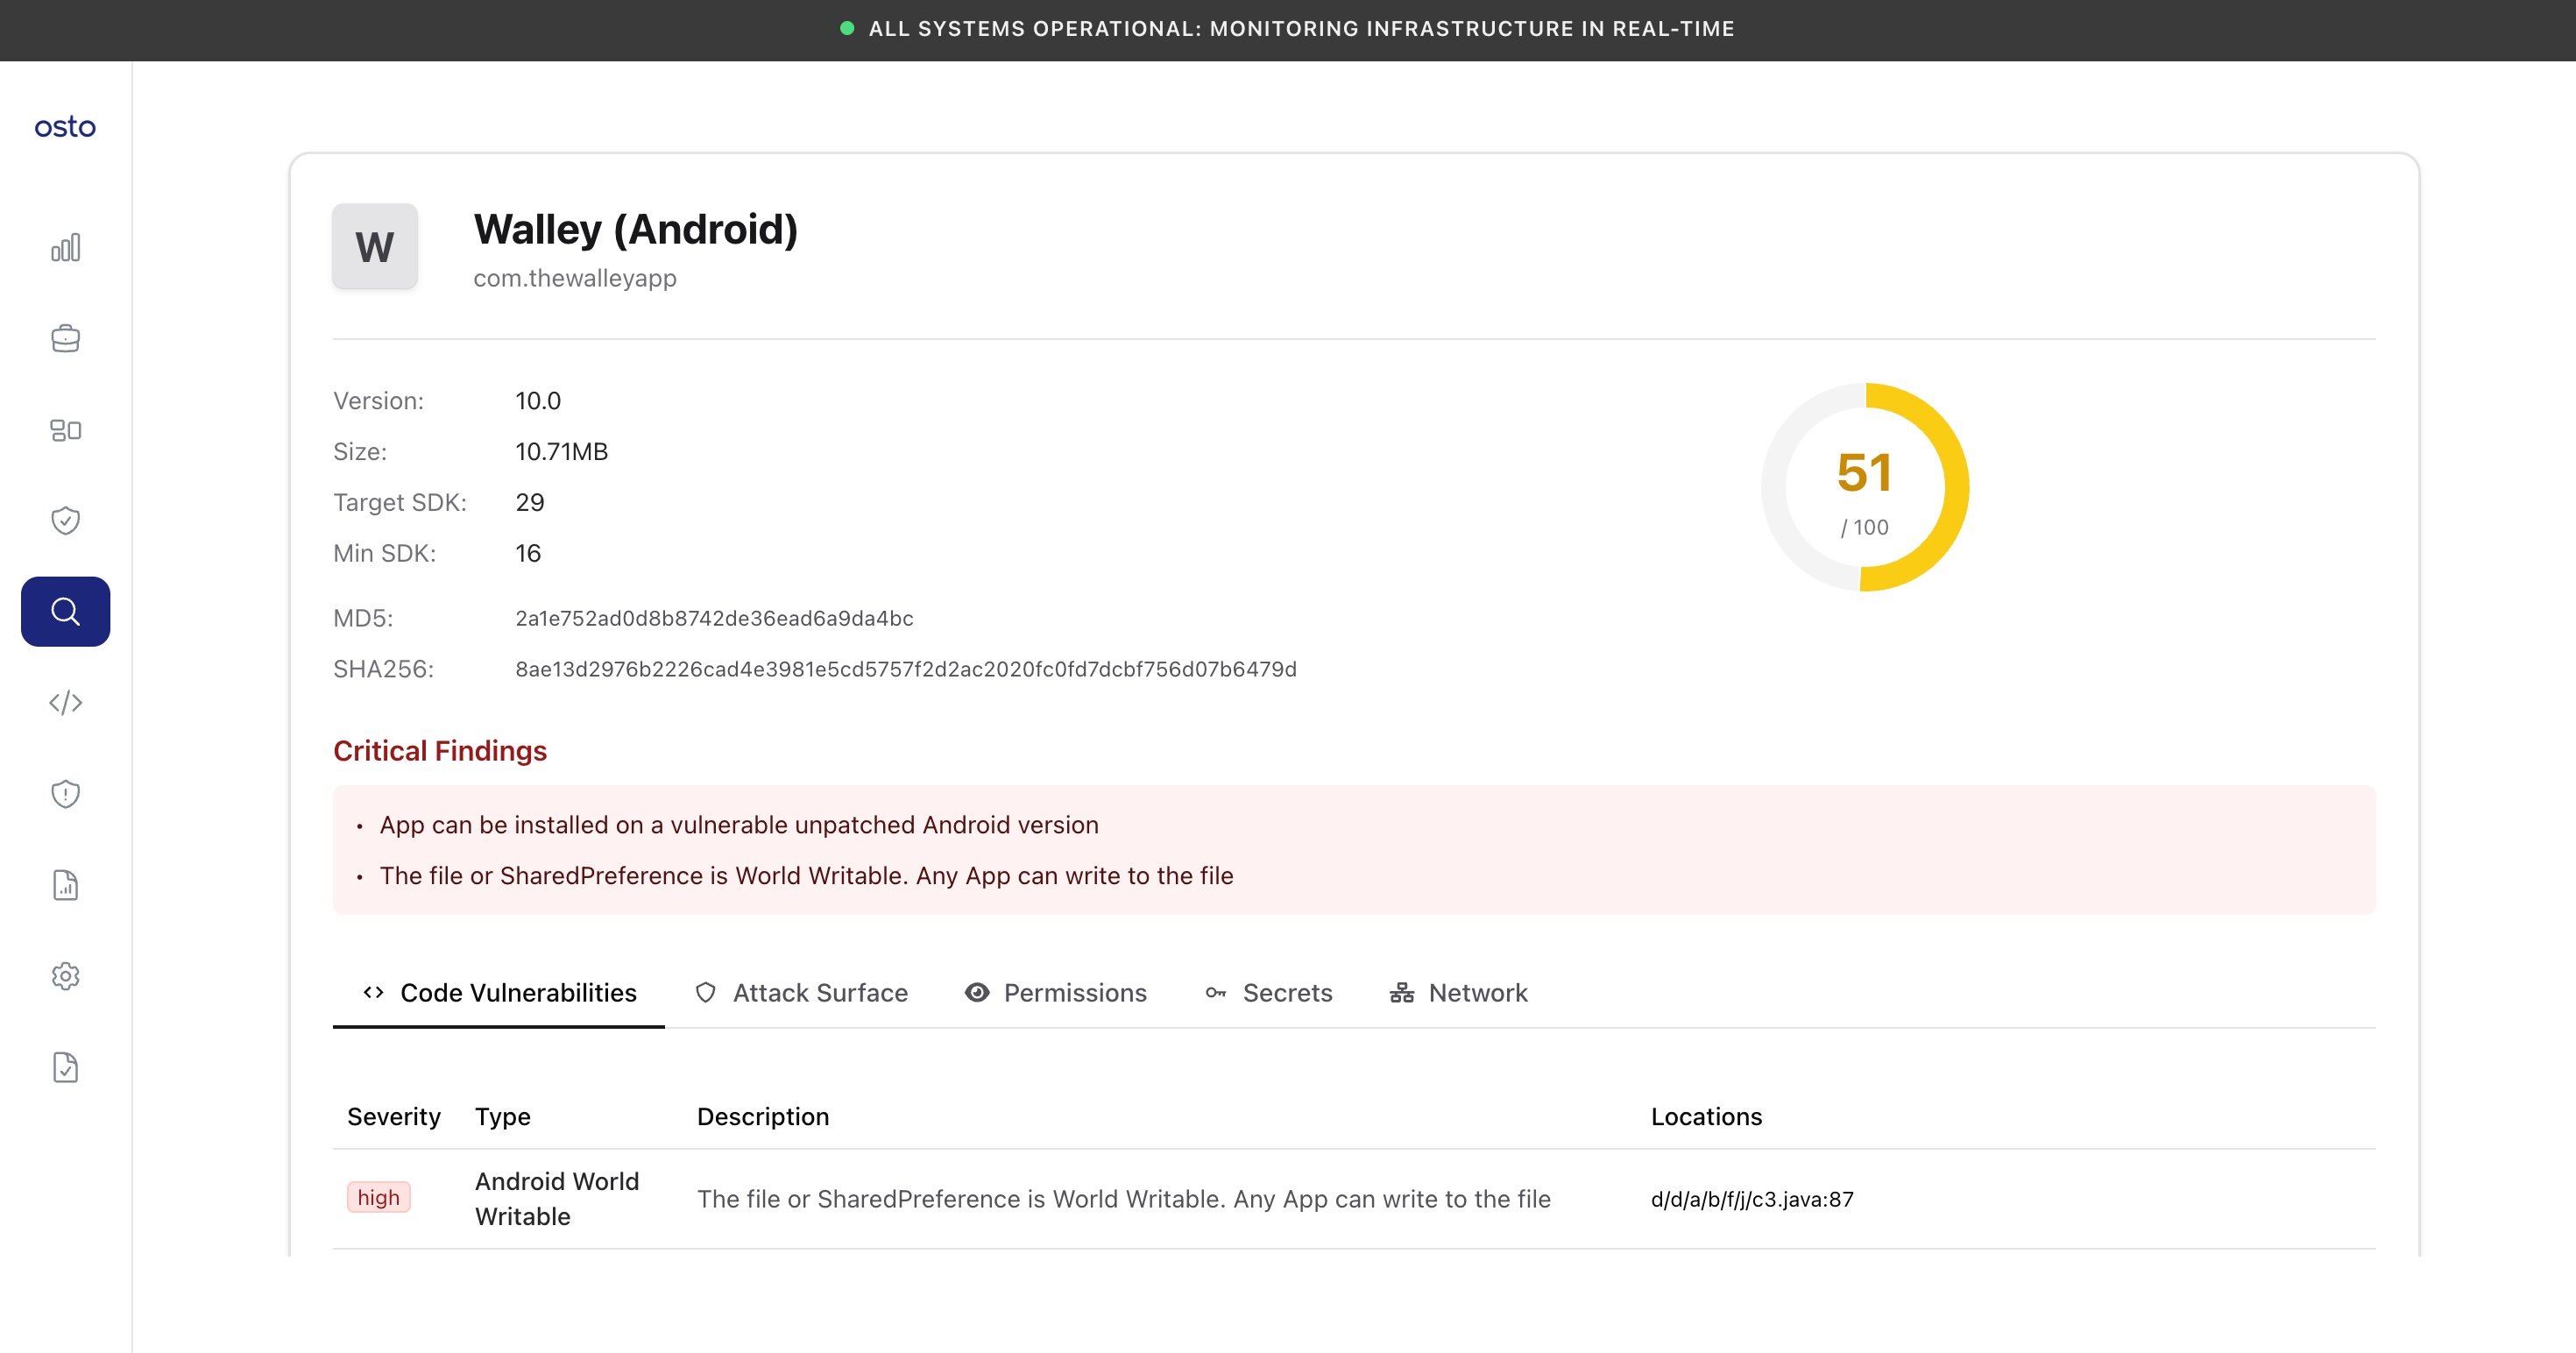Click finding about vulnerable unpatched Android version
Screen dimensions: 2576x1353
point(739,825)
